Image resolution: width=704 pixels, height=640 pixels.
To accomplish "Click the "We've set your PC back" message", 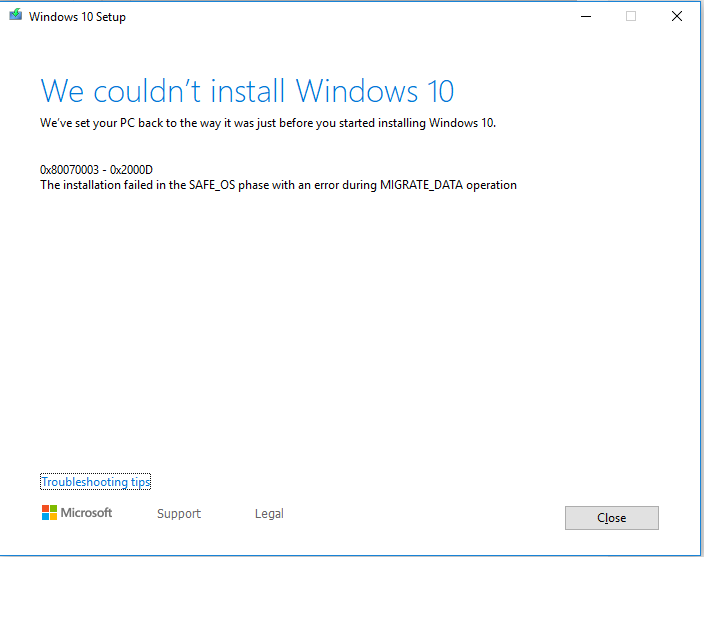I will click(x=268, y=123).
